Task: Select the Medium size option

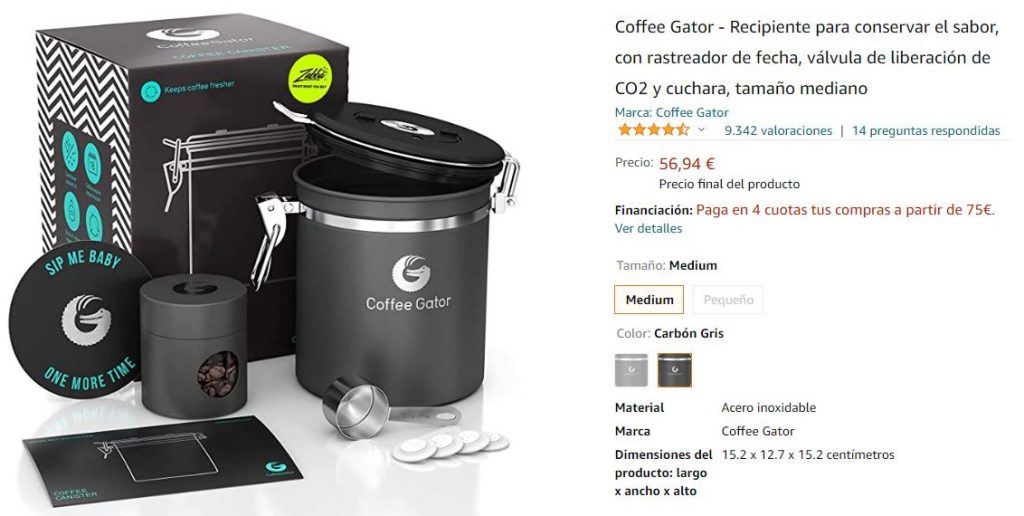Action: pos(649,300)
